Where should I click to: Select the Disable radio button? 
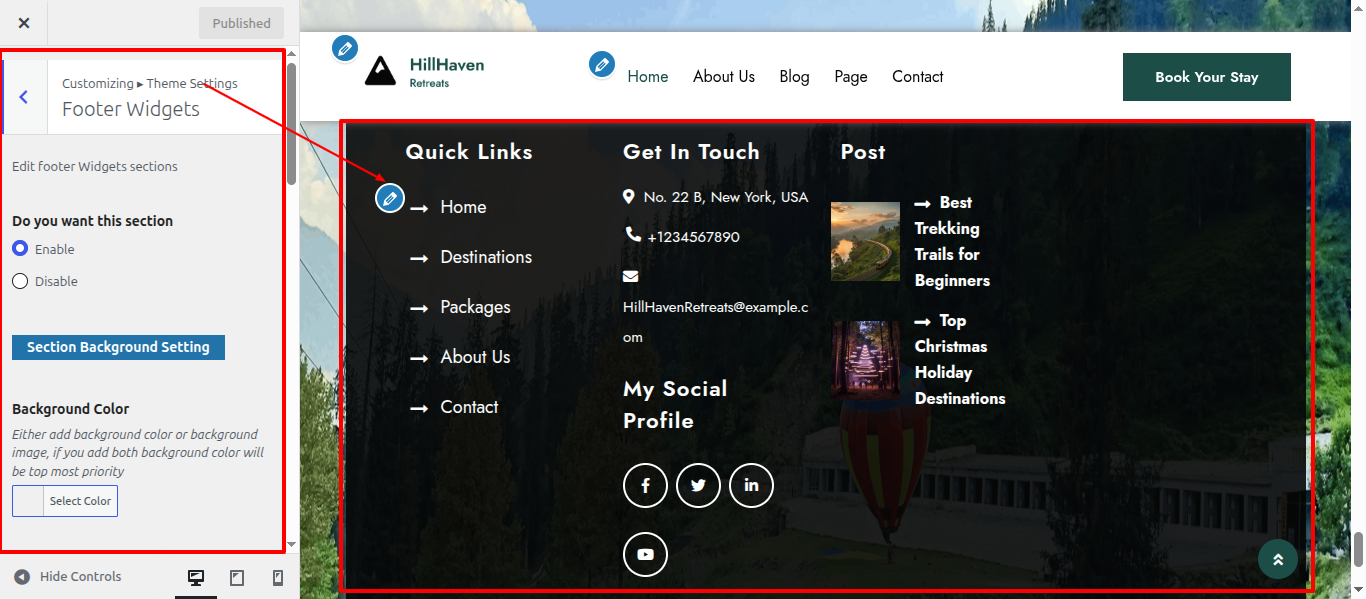(x=20, y=281)
